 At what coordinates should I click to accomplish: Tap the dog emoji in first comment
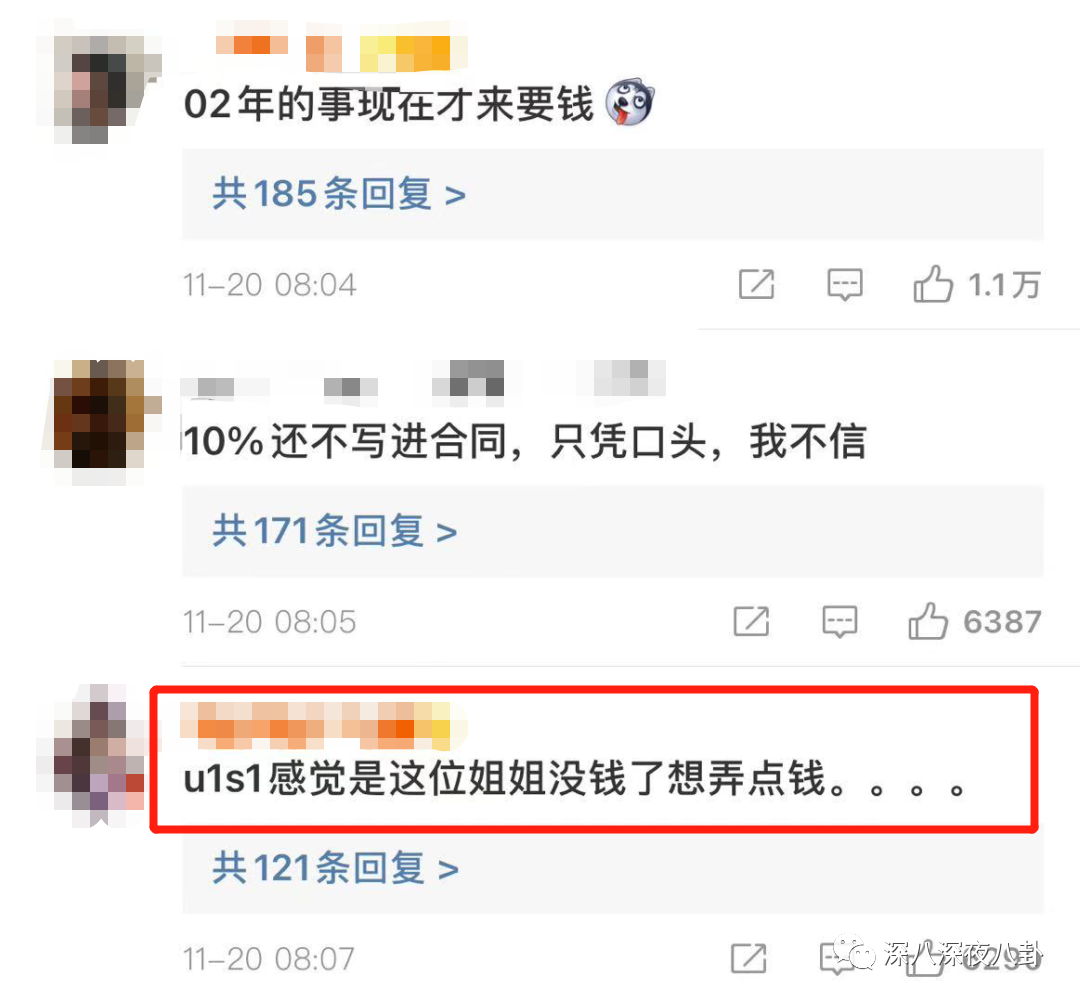click(x=629, y=102)
